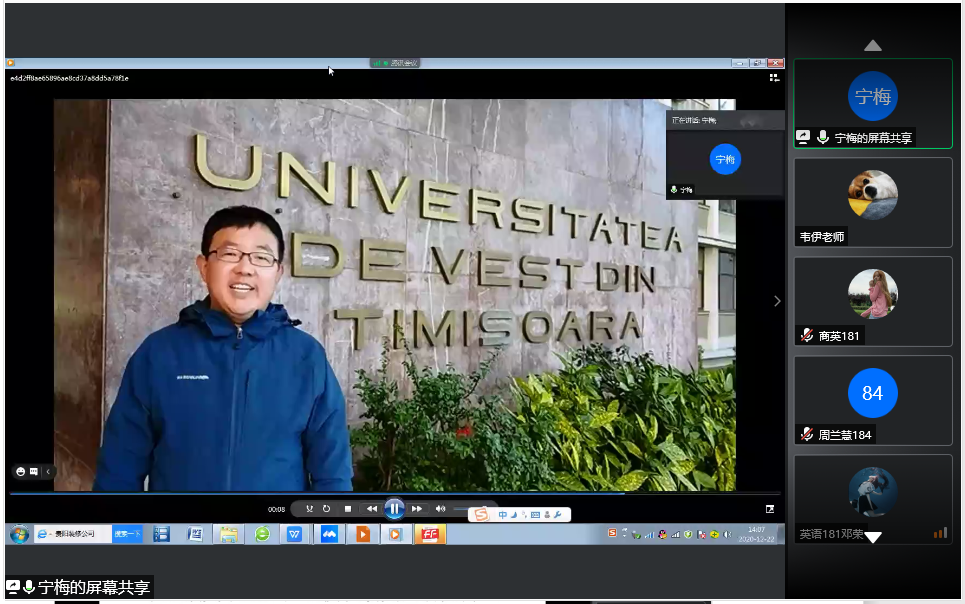The image size is (965, 604).
Task: Click the fast-forward button in the player
Action: tap(417, 509)
